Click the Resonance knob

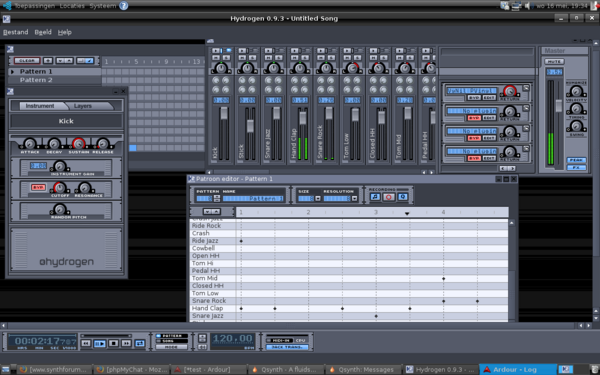coord(84,188)
